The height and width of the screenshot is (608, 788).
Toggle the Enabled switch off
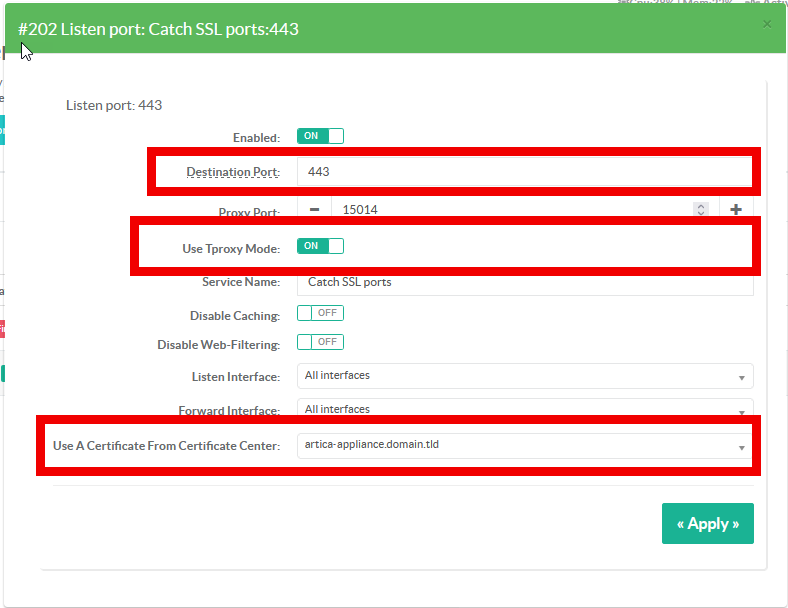tap(320, 136)
